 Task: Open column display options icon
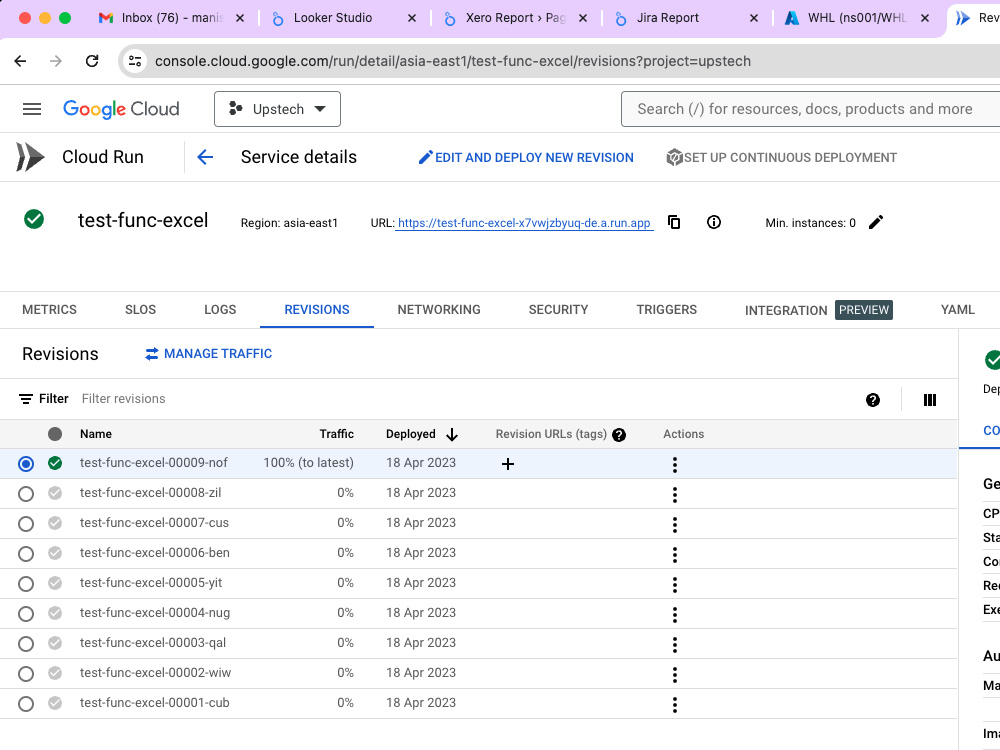930,400
